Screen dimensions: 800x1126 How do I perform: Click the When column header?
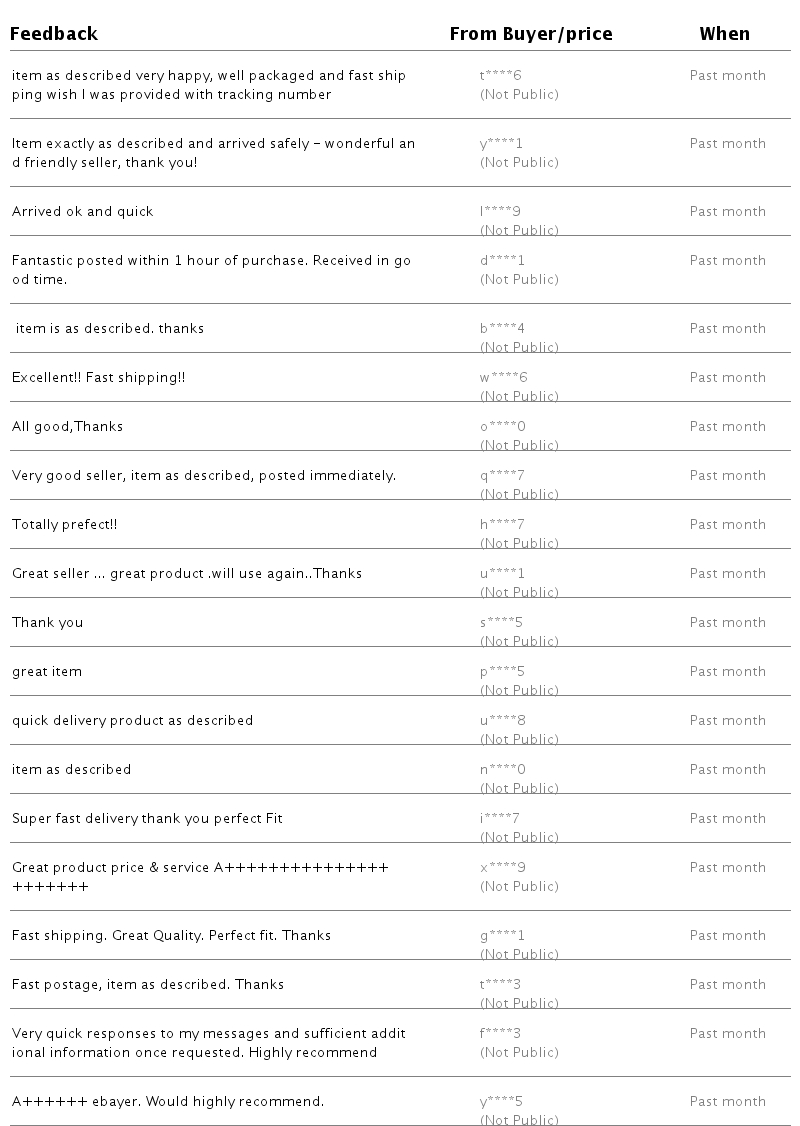[725, 34]
